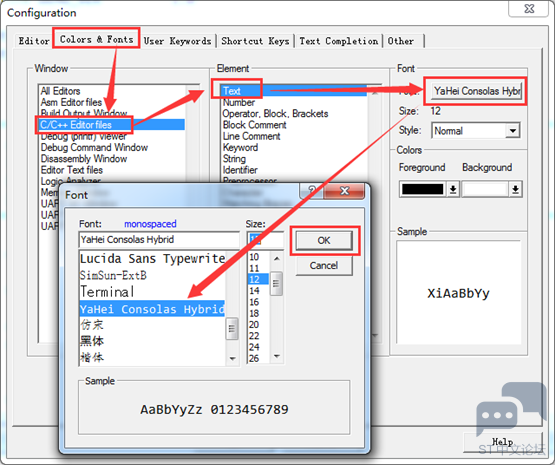Switch to the Shortcut Keys tab
This screenshot has height=465, width=555.
point(256,41)
